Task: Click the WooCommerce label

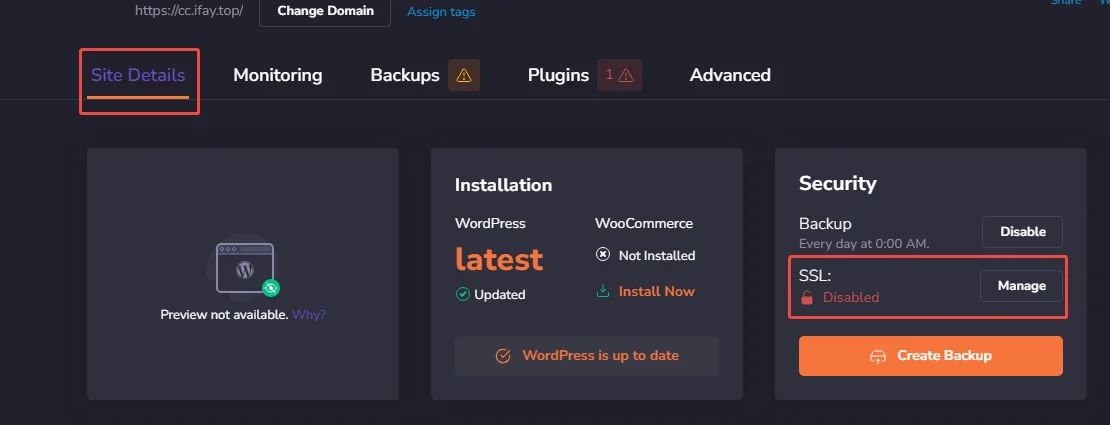Action: coord(643,224)
